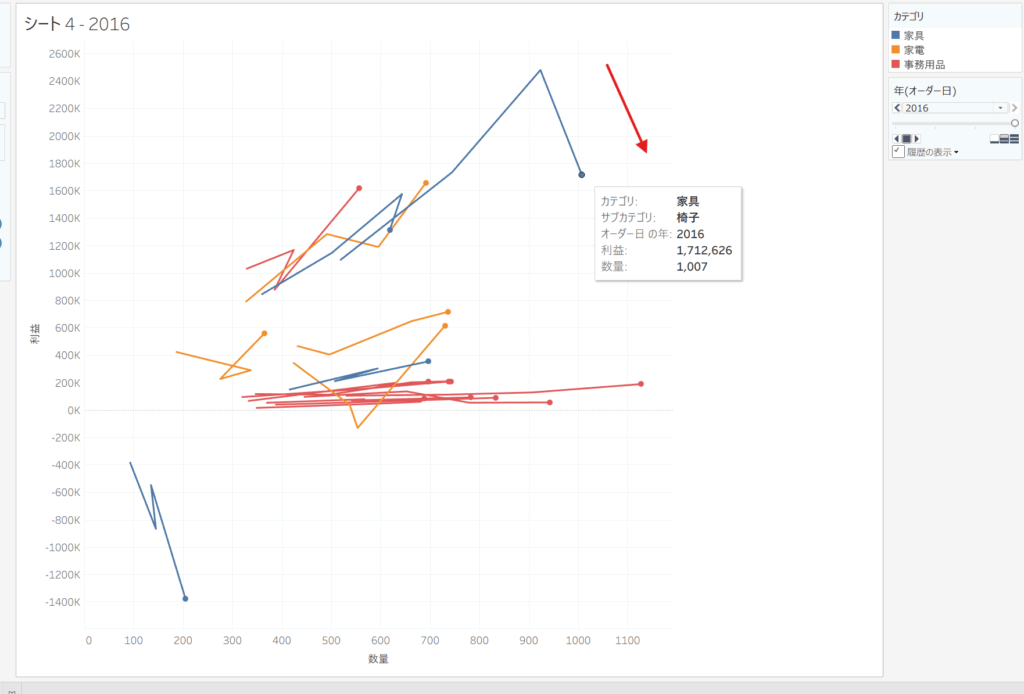Open 履歴の表示 options dropdown arrow
The width and height of the screenshot is (1024, 694).
point(957,153)
